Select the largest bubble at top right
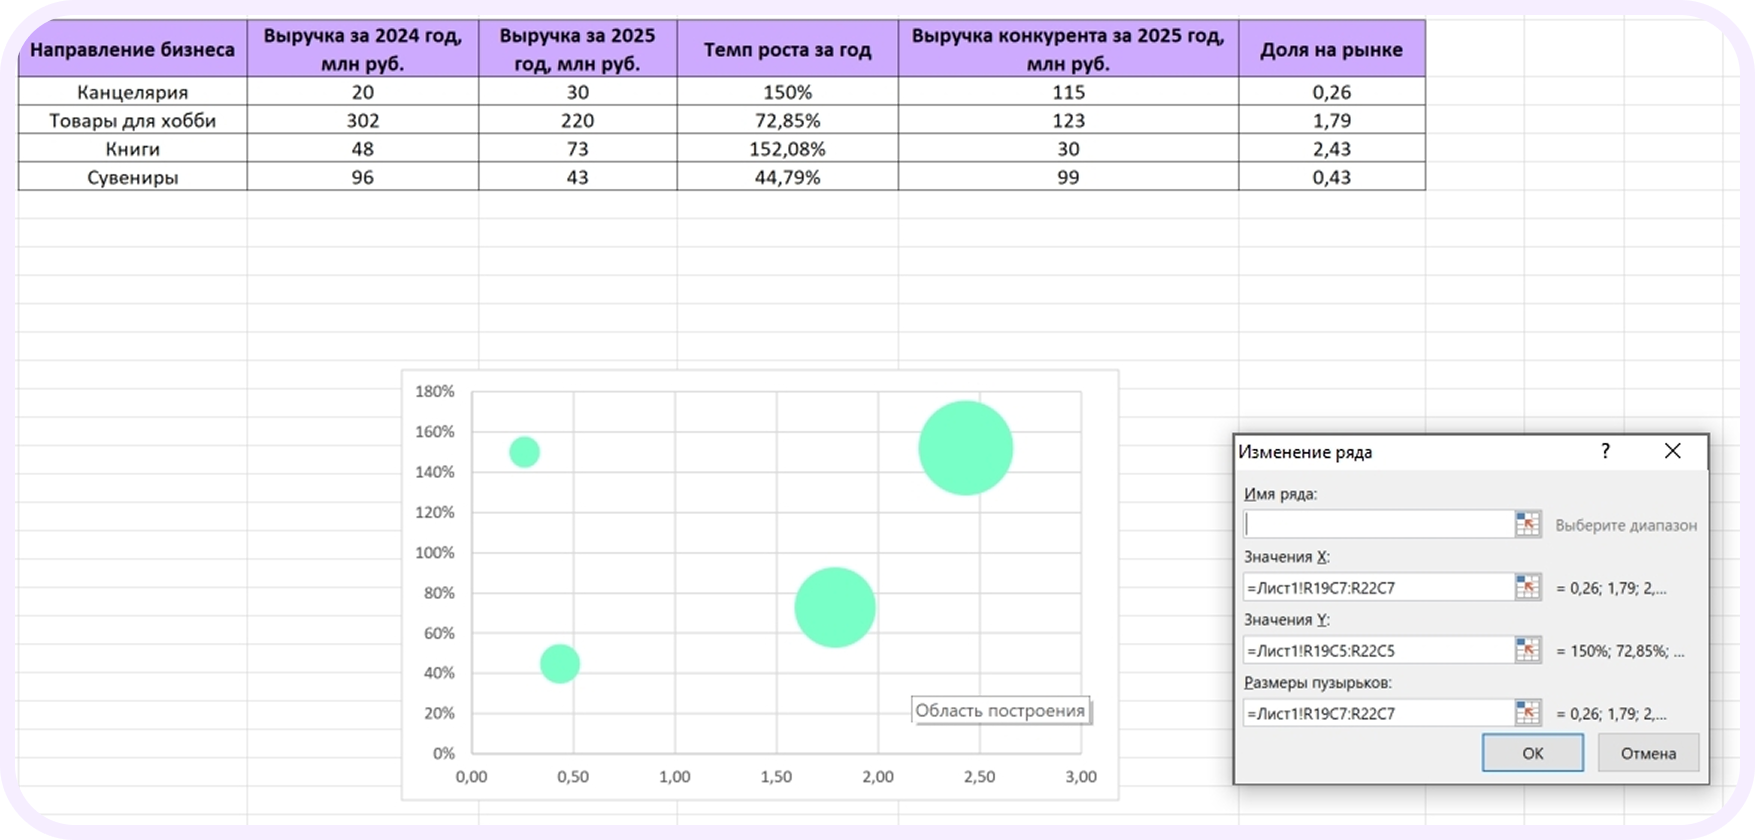 coord(965,448)
